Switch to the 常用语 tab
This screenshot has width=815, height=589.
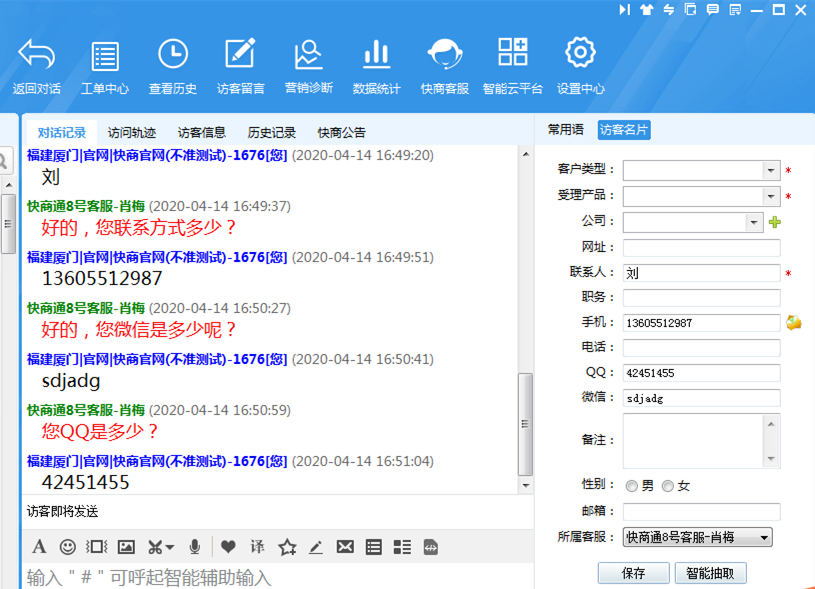[x=565, y=130]
